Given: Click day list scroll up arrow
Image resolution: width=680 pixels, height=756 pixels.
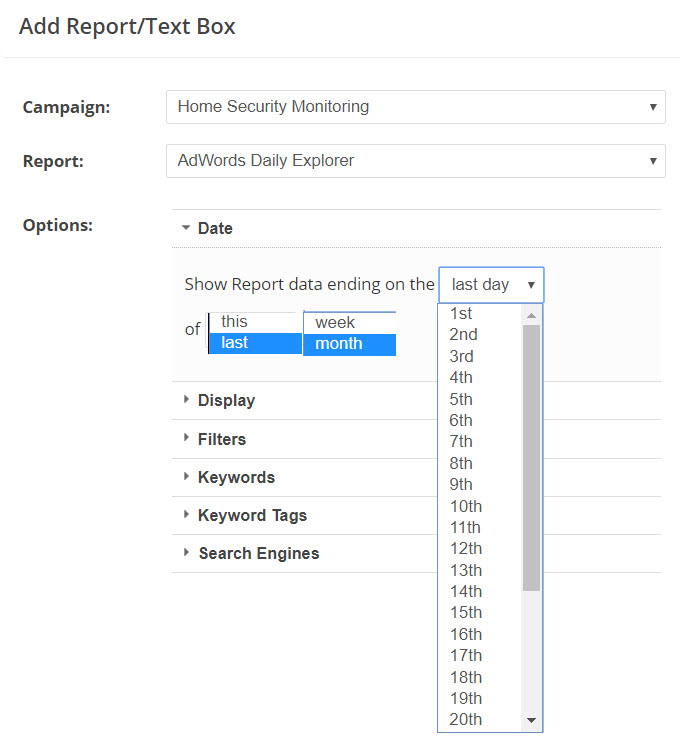Looking at the screenshot, I should click(531, 315).
